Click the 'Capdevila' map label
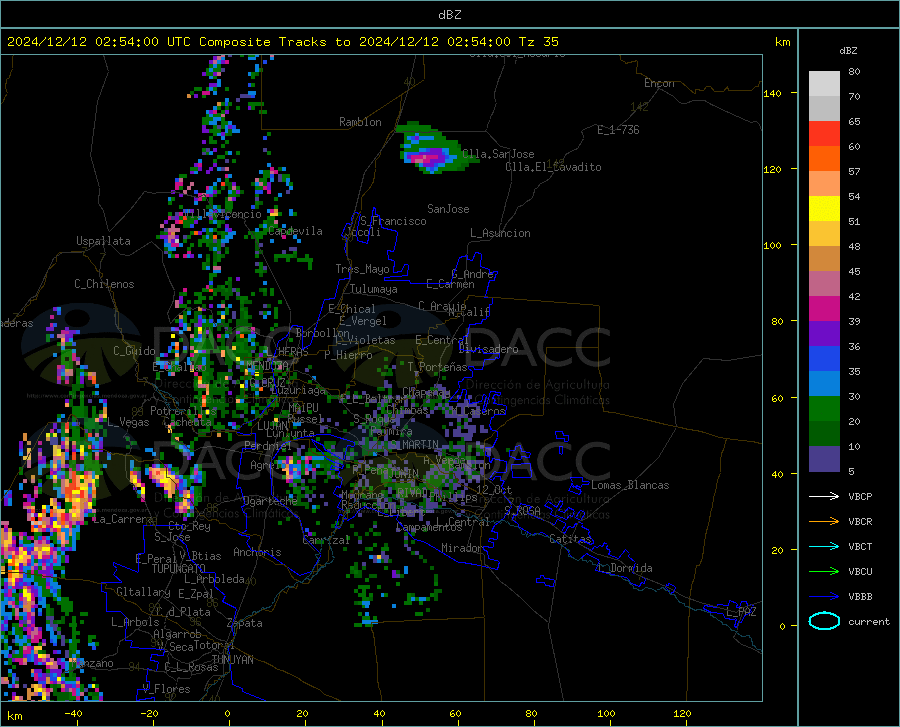The height and width of the screenshot is (727, 900). pos(296,231)
